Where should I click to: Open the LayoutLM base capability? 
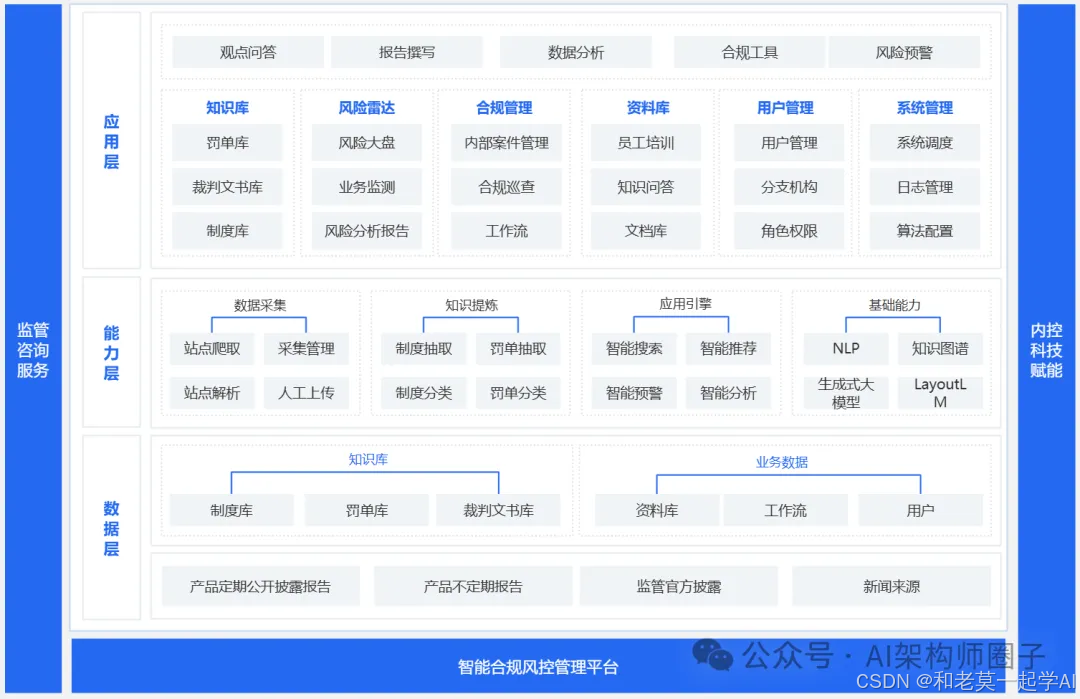pos(940,392)
